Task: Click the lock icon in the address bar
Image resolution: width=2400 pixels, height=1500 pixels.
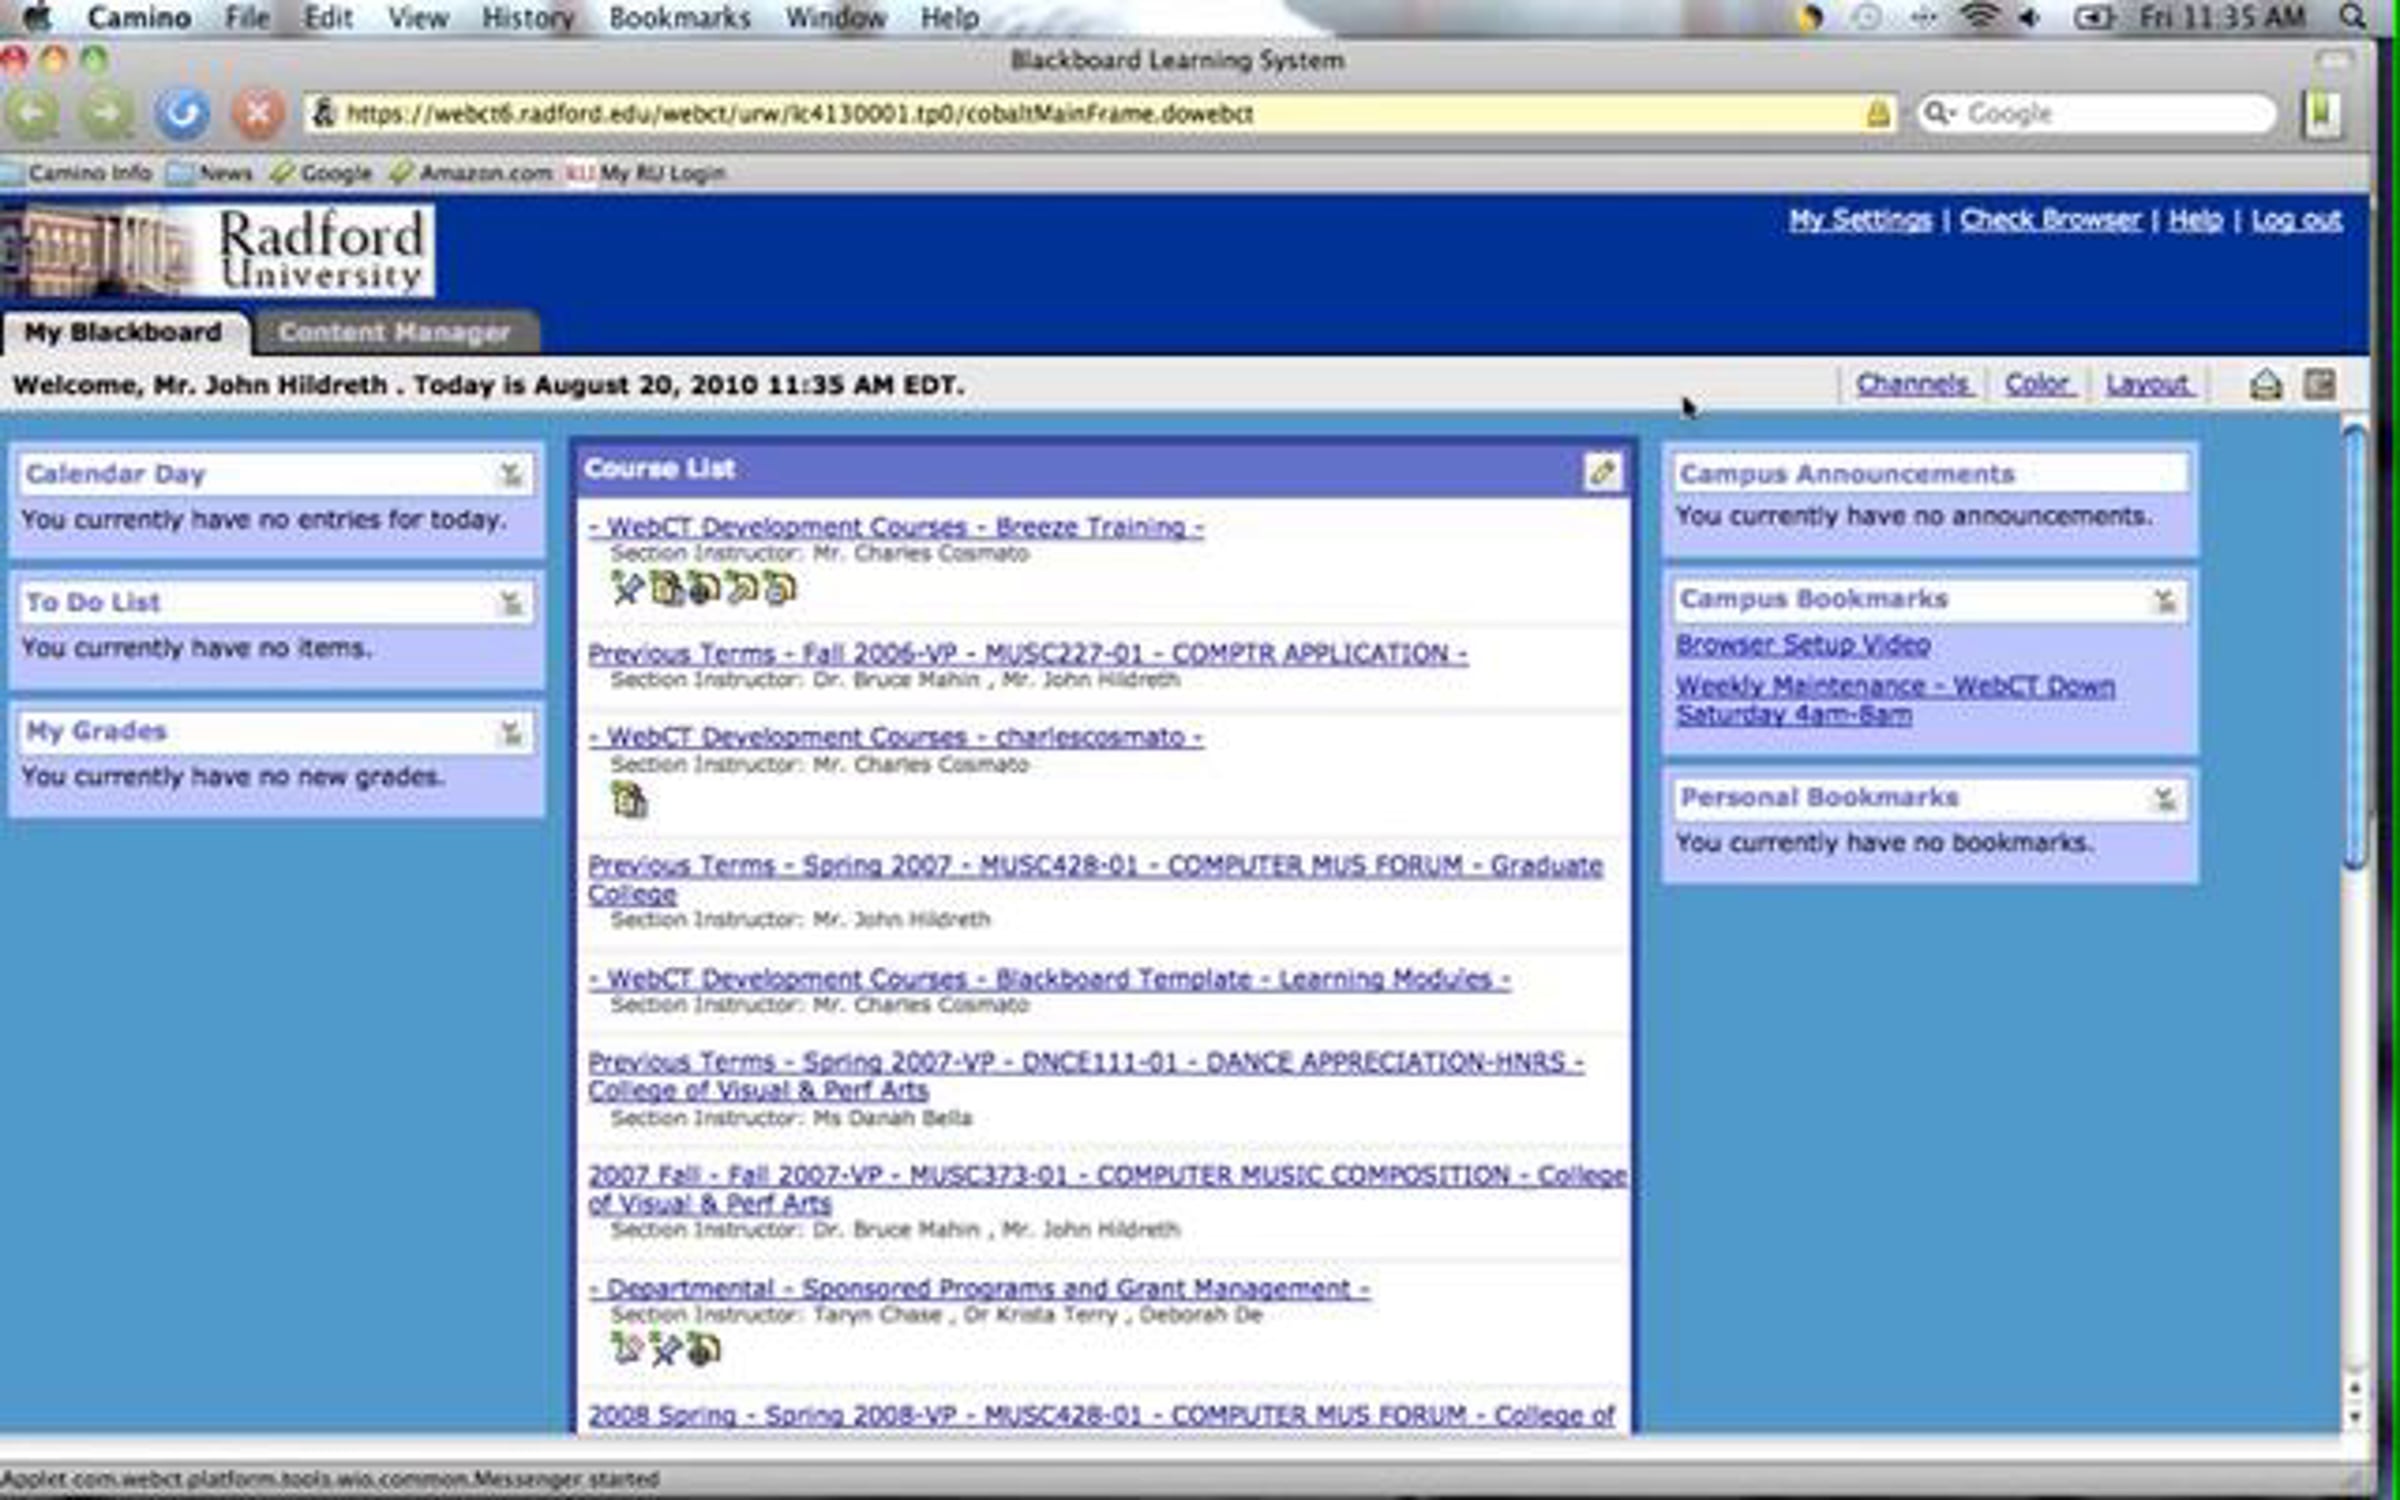Action: click(x=1877, y=113)
